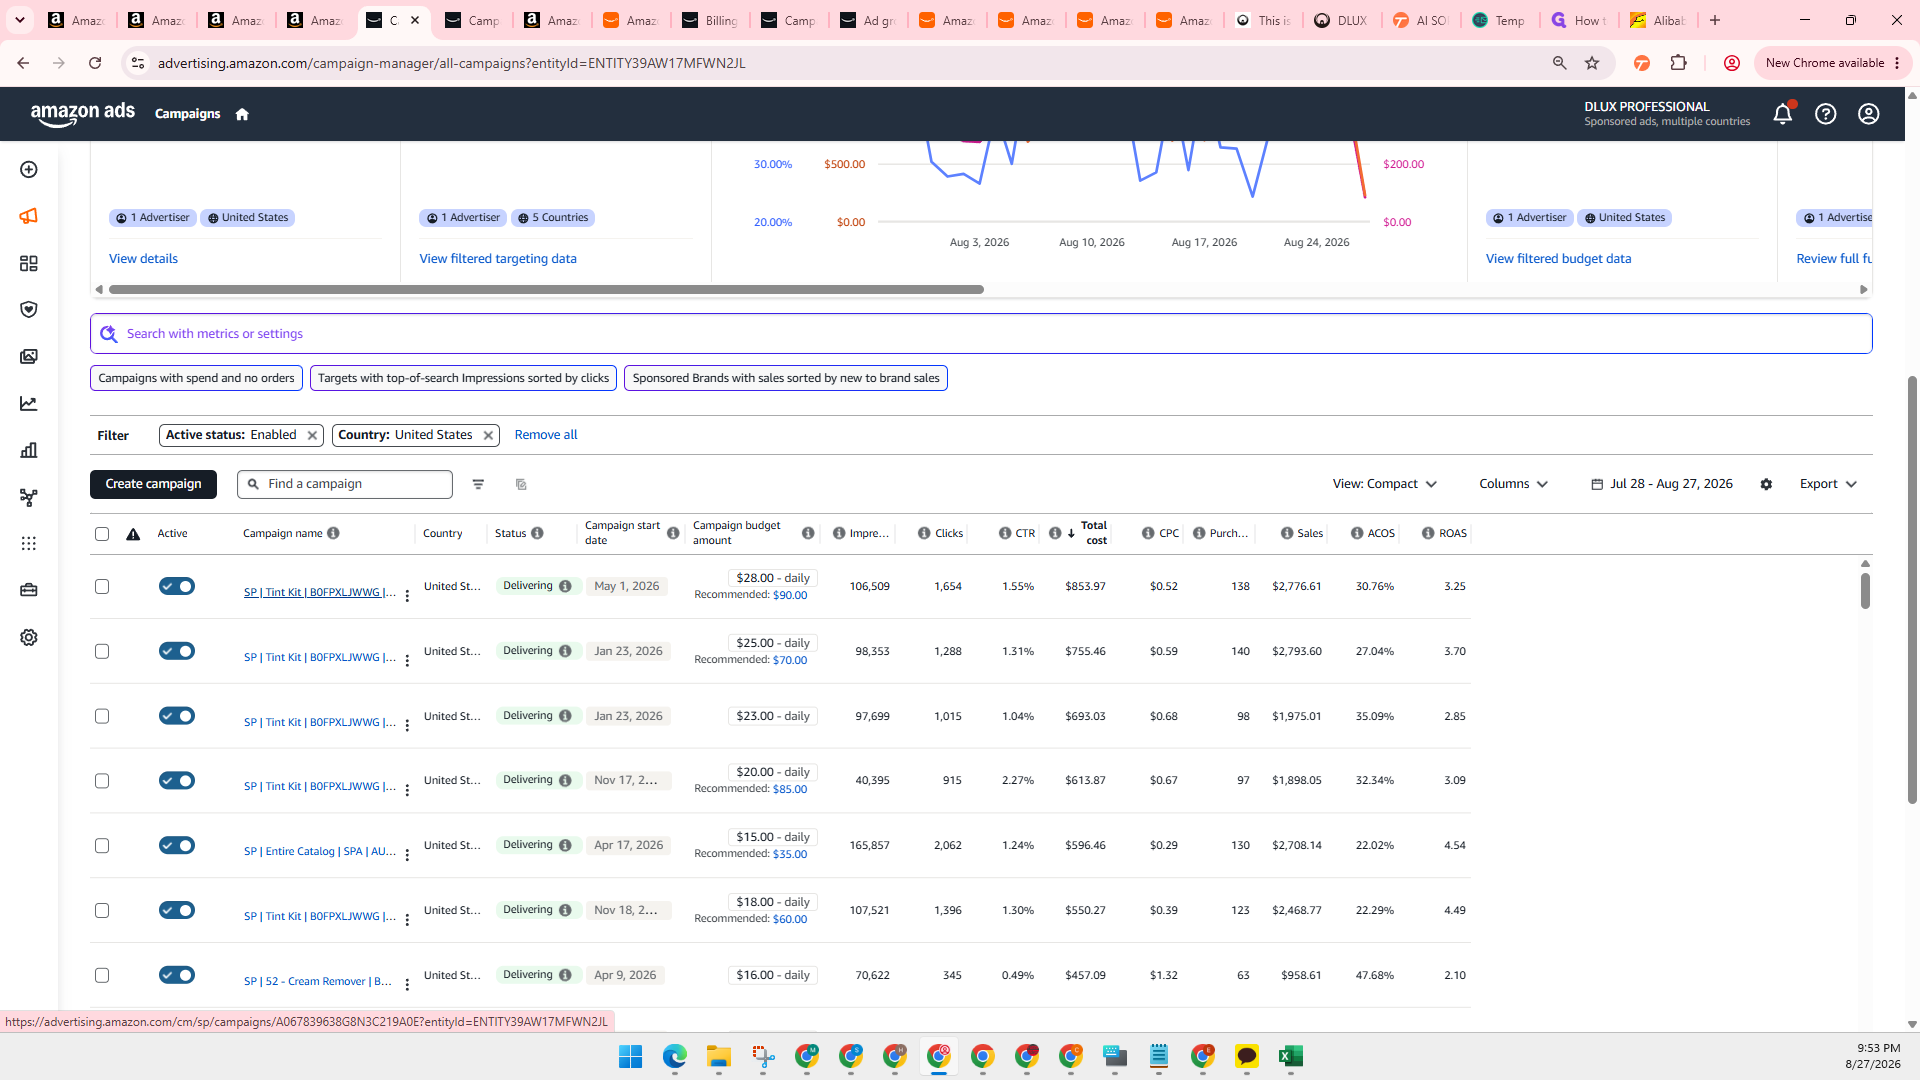Viewport: 1920px width, 1080px height.
Task: Click info icon next to Campaign name header
Action: click(333, 533)
